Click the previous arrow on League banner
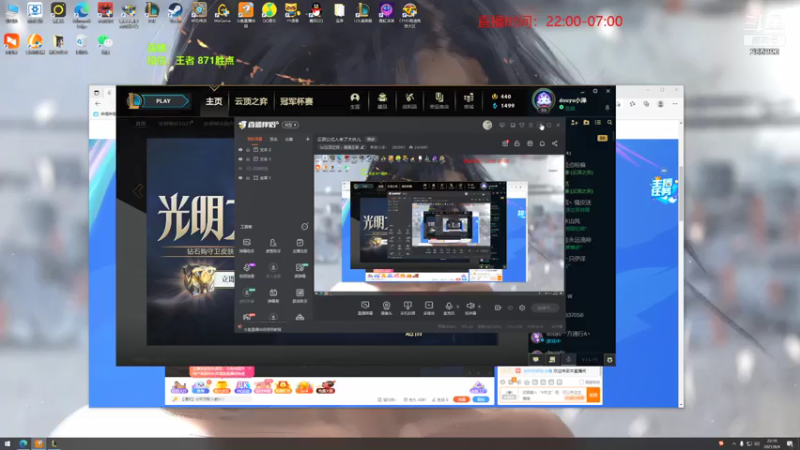This screenshot has width=800, height=450. click(138, 191)
